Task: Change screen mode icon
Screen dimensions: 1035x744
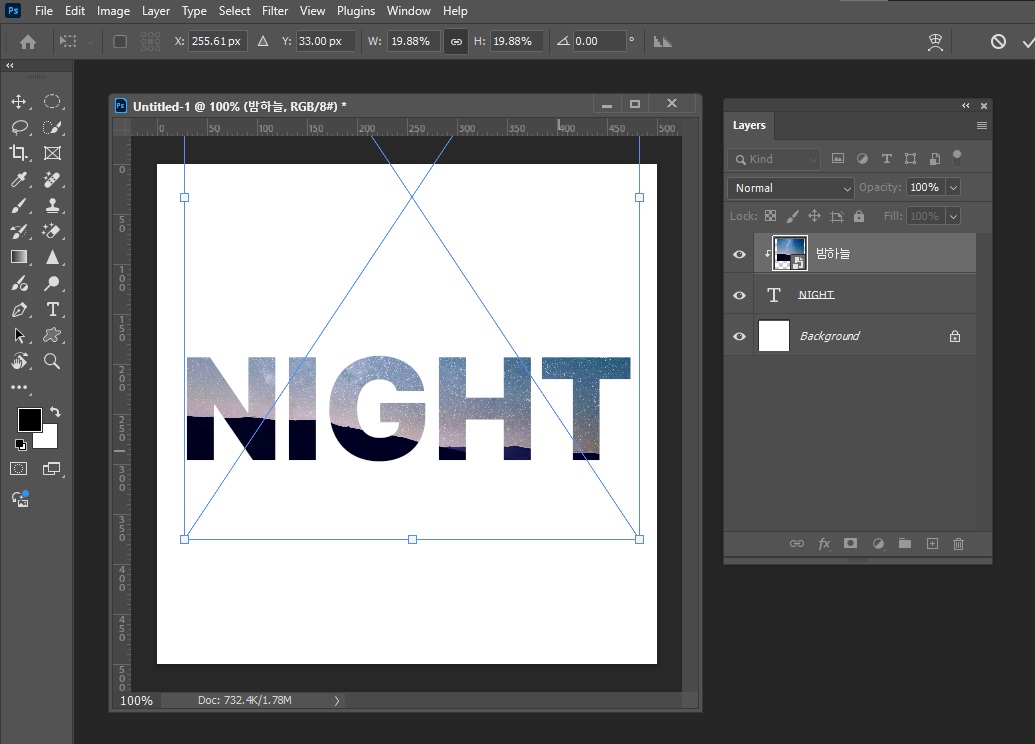Action: 51,469
